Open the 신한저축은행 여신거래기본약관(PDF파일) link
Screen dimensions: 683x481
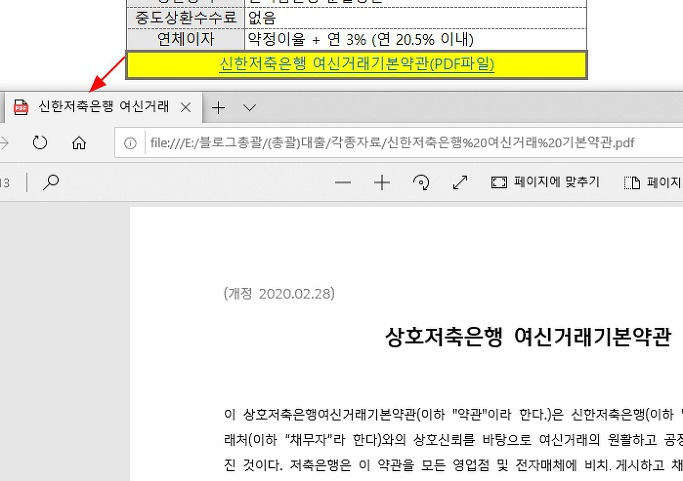pos(356,64)
